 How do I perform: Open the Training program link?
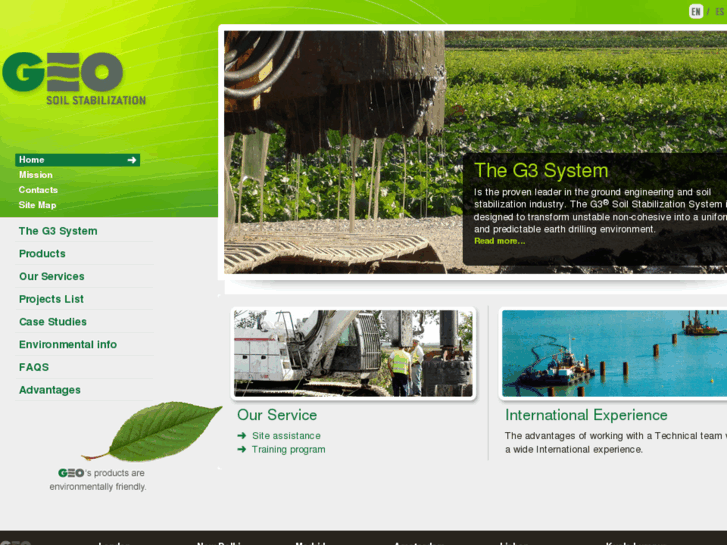tap(288, 450)
